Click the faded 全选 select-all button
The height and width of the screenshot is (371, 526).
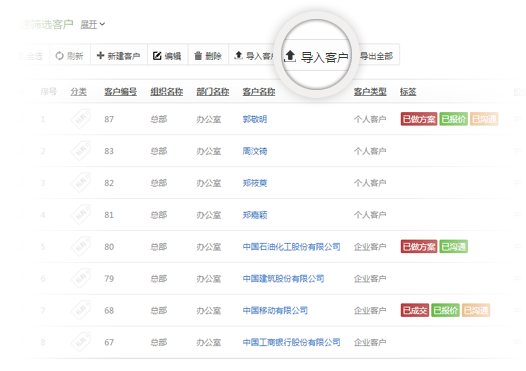tap(32, 56)
